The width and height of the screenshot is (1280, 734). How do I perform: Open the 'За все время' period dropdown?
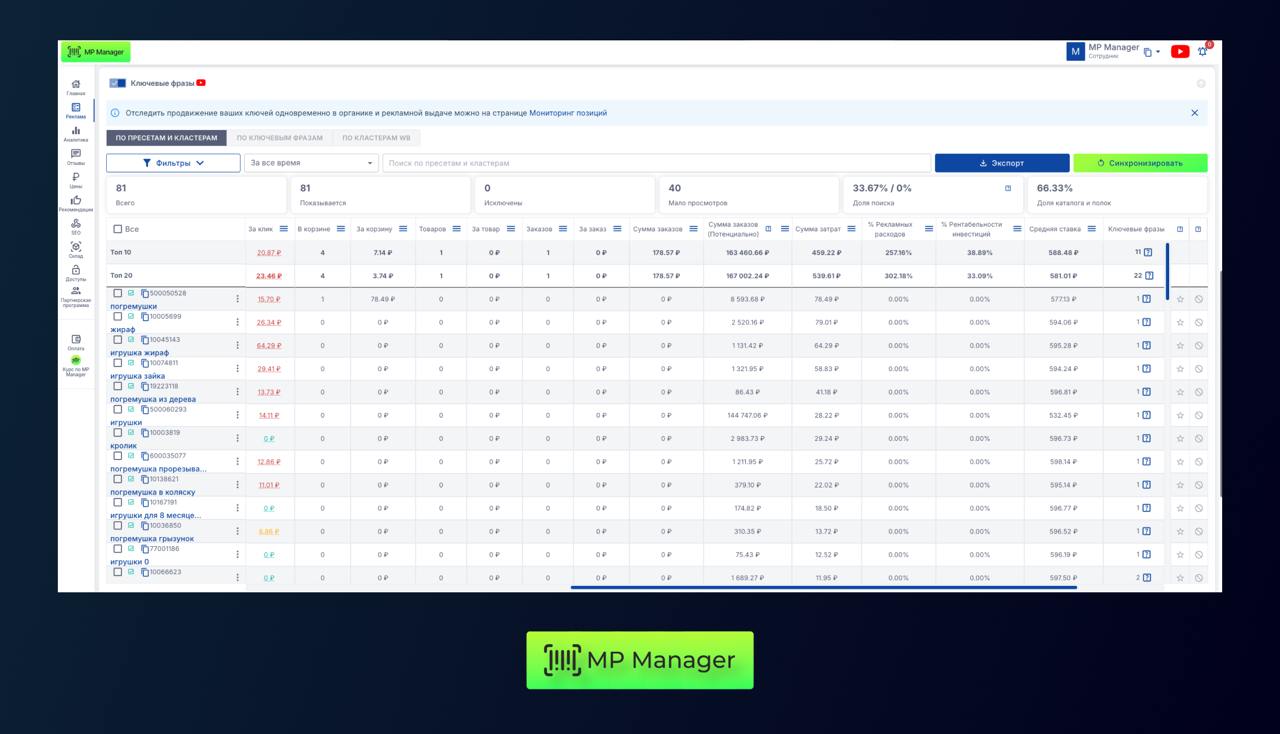[x=311, y=163]
